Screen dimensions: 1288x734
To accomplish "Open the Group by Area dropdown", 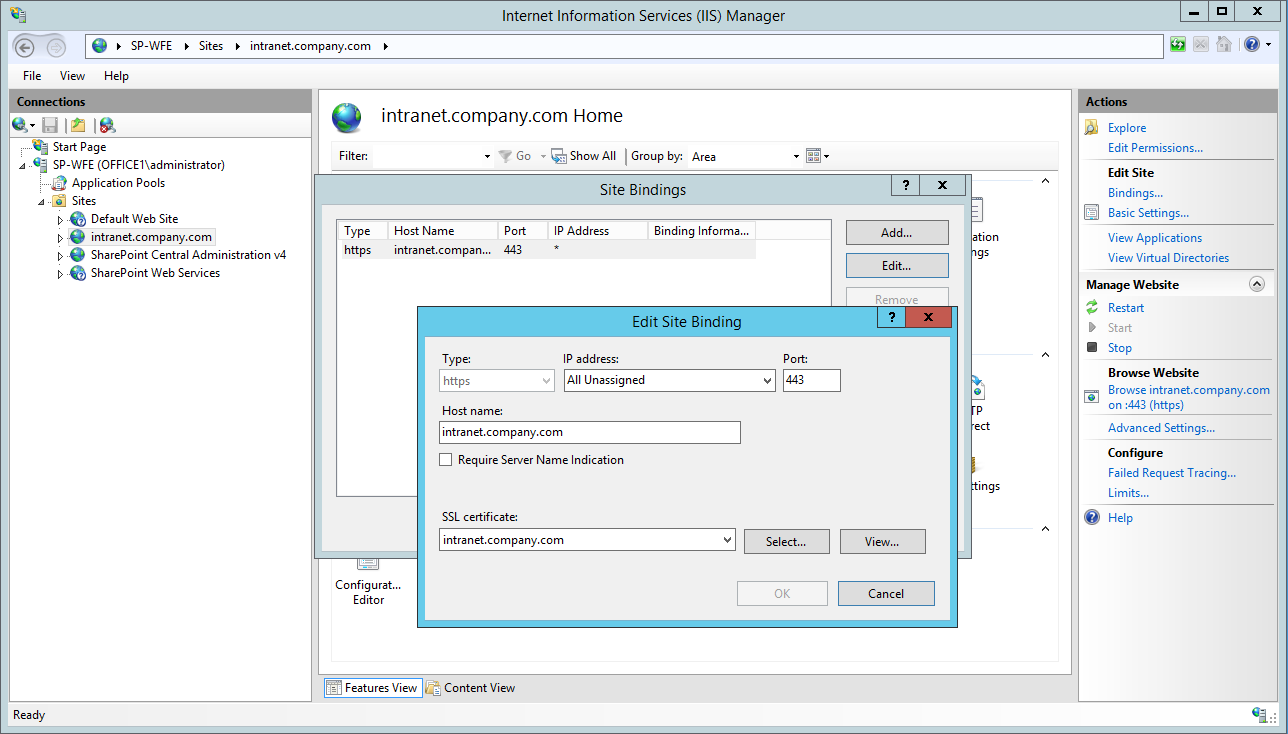I will point(796,156).
